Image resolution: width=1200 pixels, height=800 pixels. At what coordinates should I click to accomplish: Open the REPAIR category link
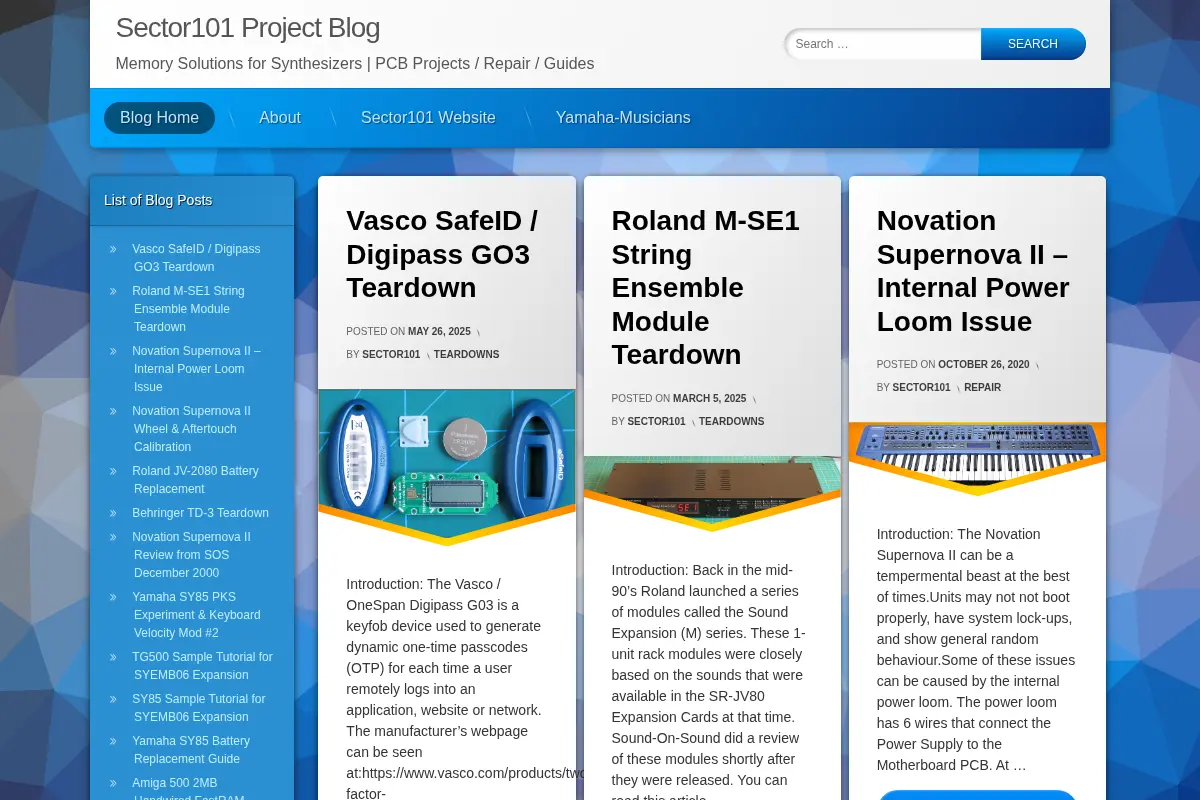pyautogui.click(x=982, y=388)
